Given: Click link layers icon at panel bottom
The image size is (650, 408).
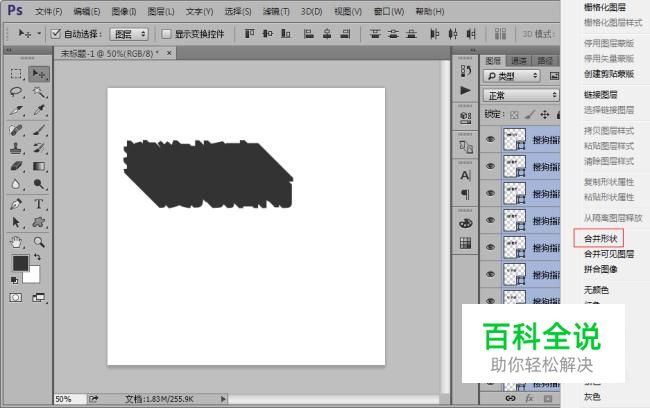Looking at the screenshot, I should 511,398.
